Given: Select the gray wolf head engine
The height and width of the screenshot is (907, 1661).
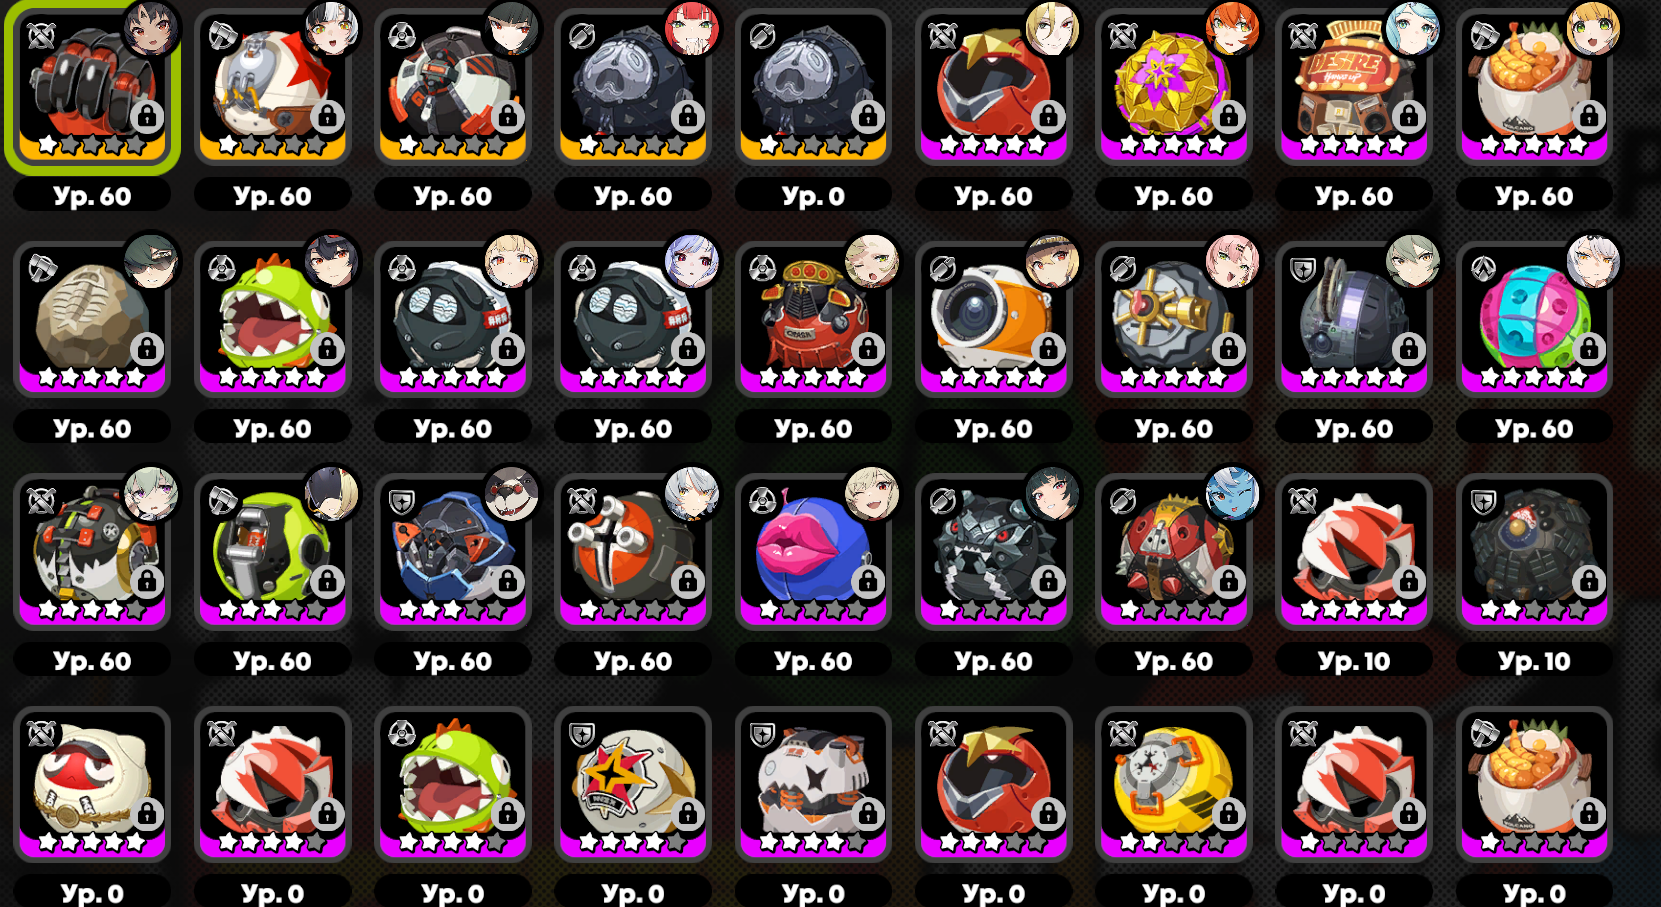Looking at the screenshot, I should pos(993,552).
